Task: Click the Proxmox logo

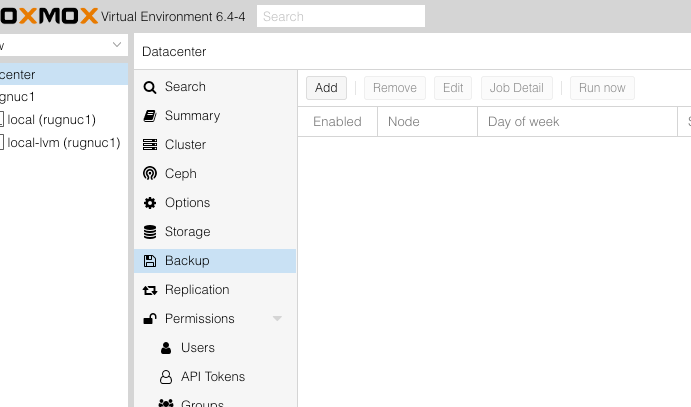Action: tap(49, 16)
